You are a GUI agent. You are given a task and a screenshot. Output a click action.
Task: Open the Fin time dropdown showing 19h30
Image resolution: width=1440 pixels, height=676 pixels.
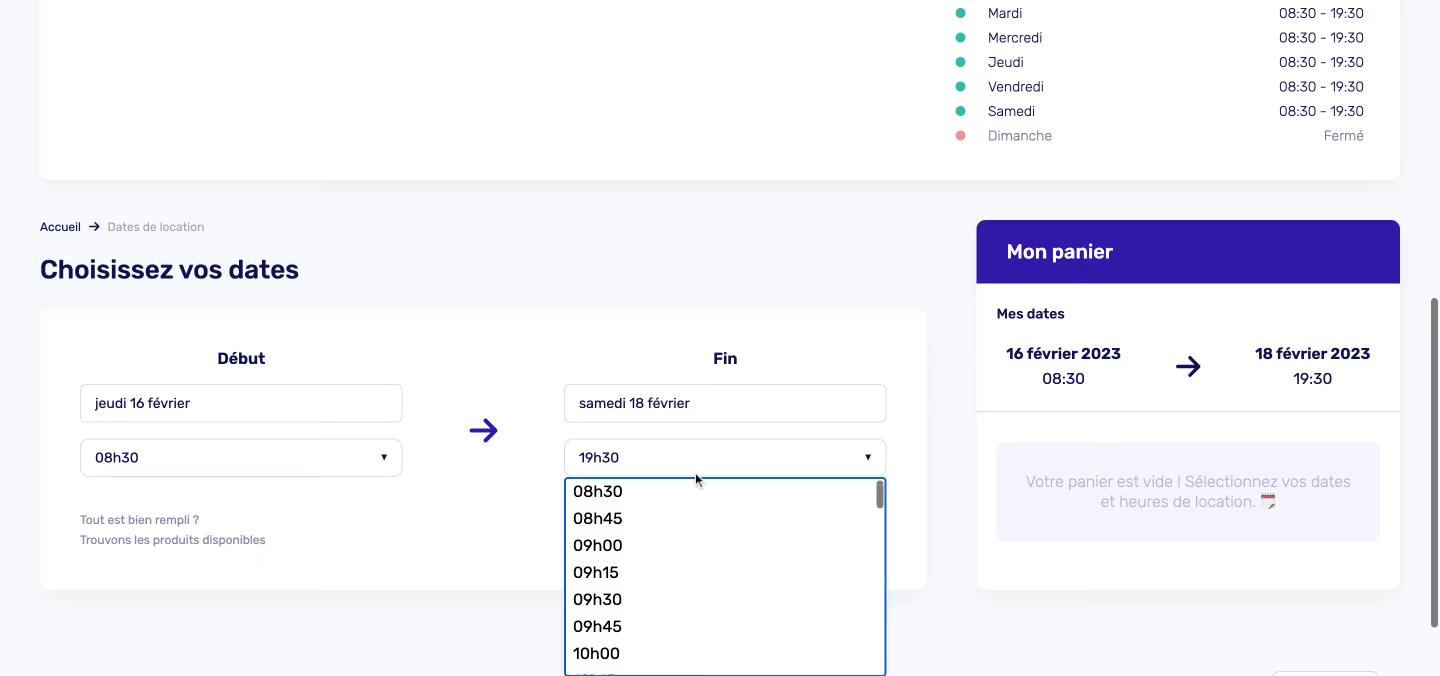coord(725,458)
